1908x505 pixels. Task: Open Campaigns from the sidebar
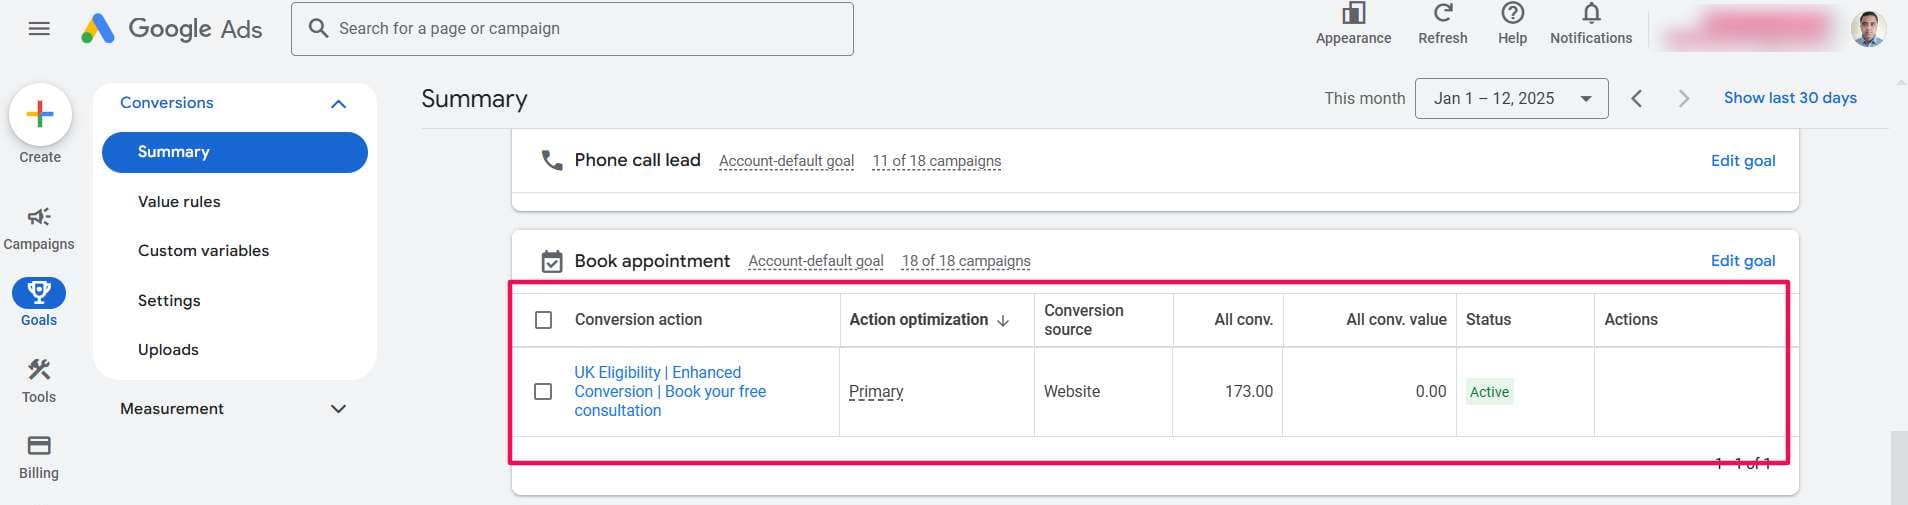39,228
